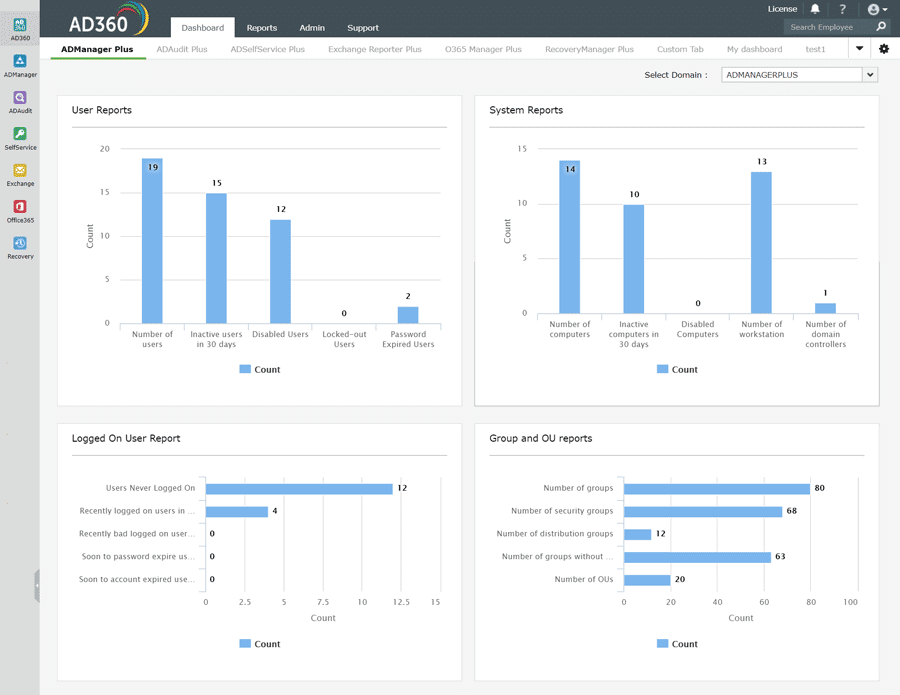Click the Number of workstation bar
The width and height of the screenshot is (900, 695).
tap(762, 242)
